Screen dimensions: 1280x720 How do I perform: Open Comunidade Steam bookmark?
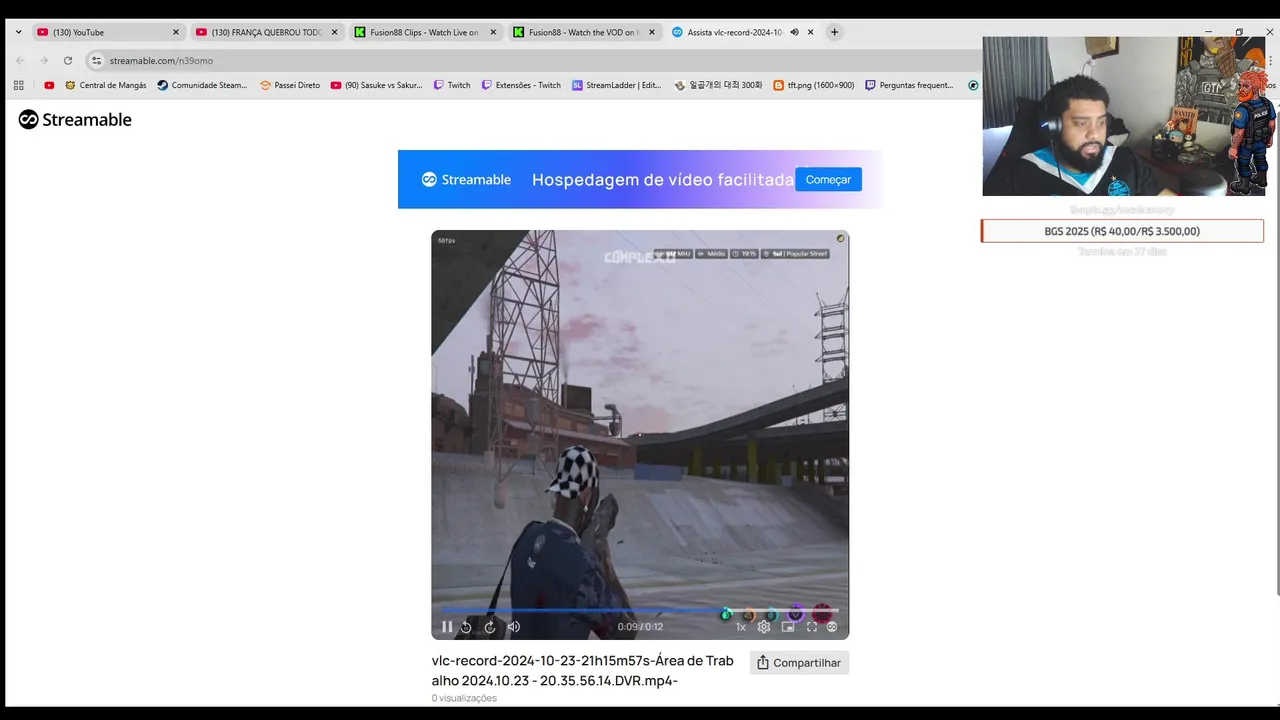click(202, 85)
